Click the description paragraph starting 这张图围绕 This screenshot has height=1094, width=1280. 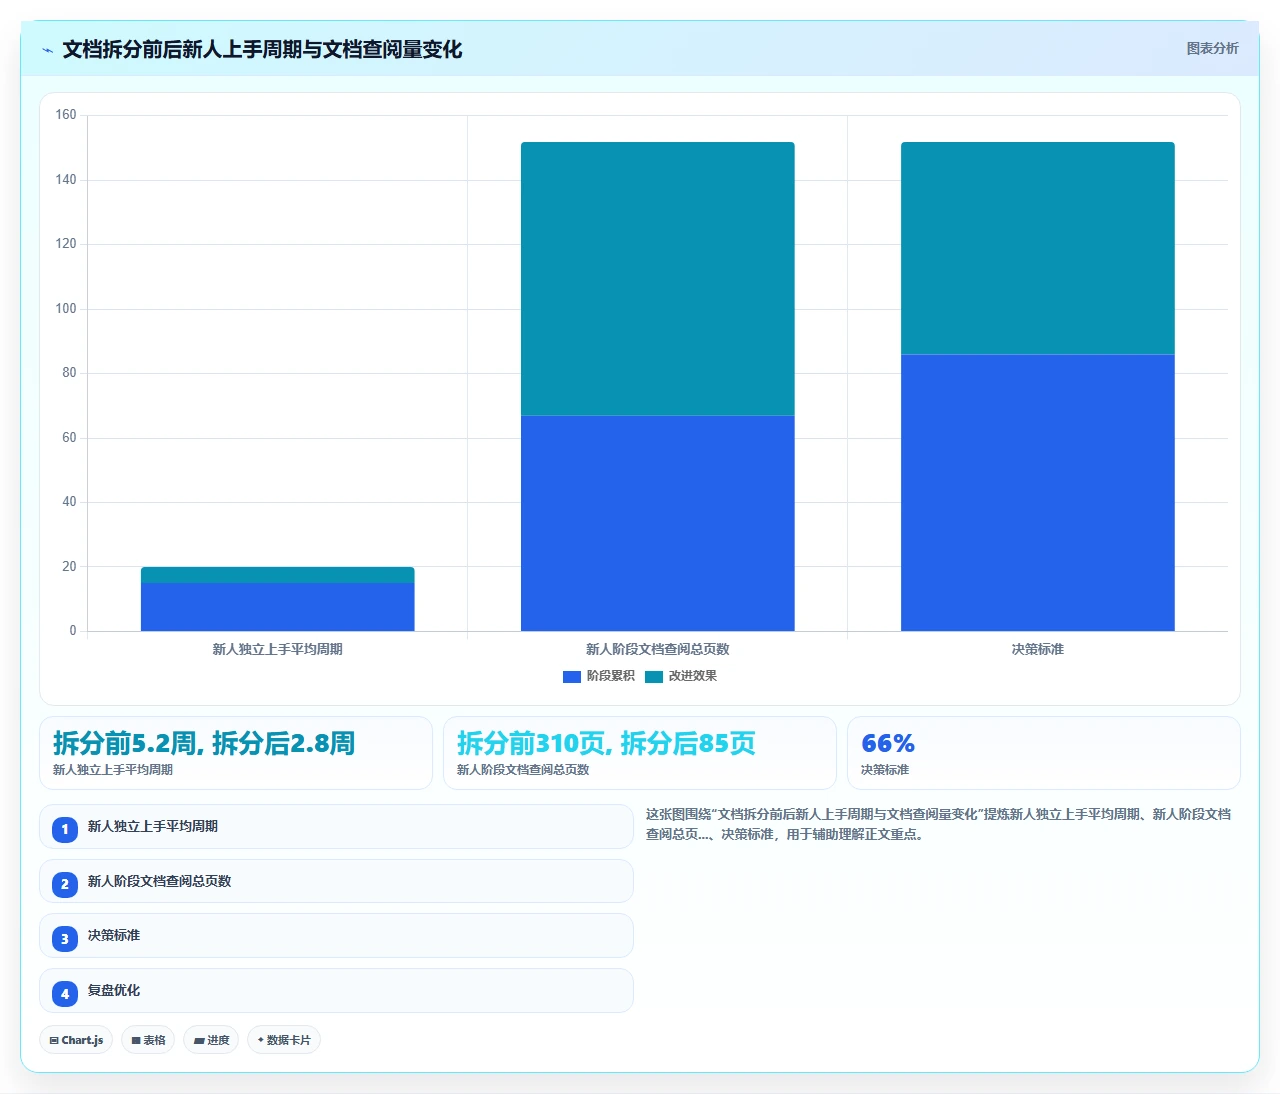point(938,824)
